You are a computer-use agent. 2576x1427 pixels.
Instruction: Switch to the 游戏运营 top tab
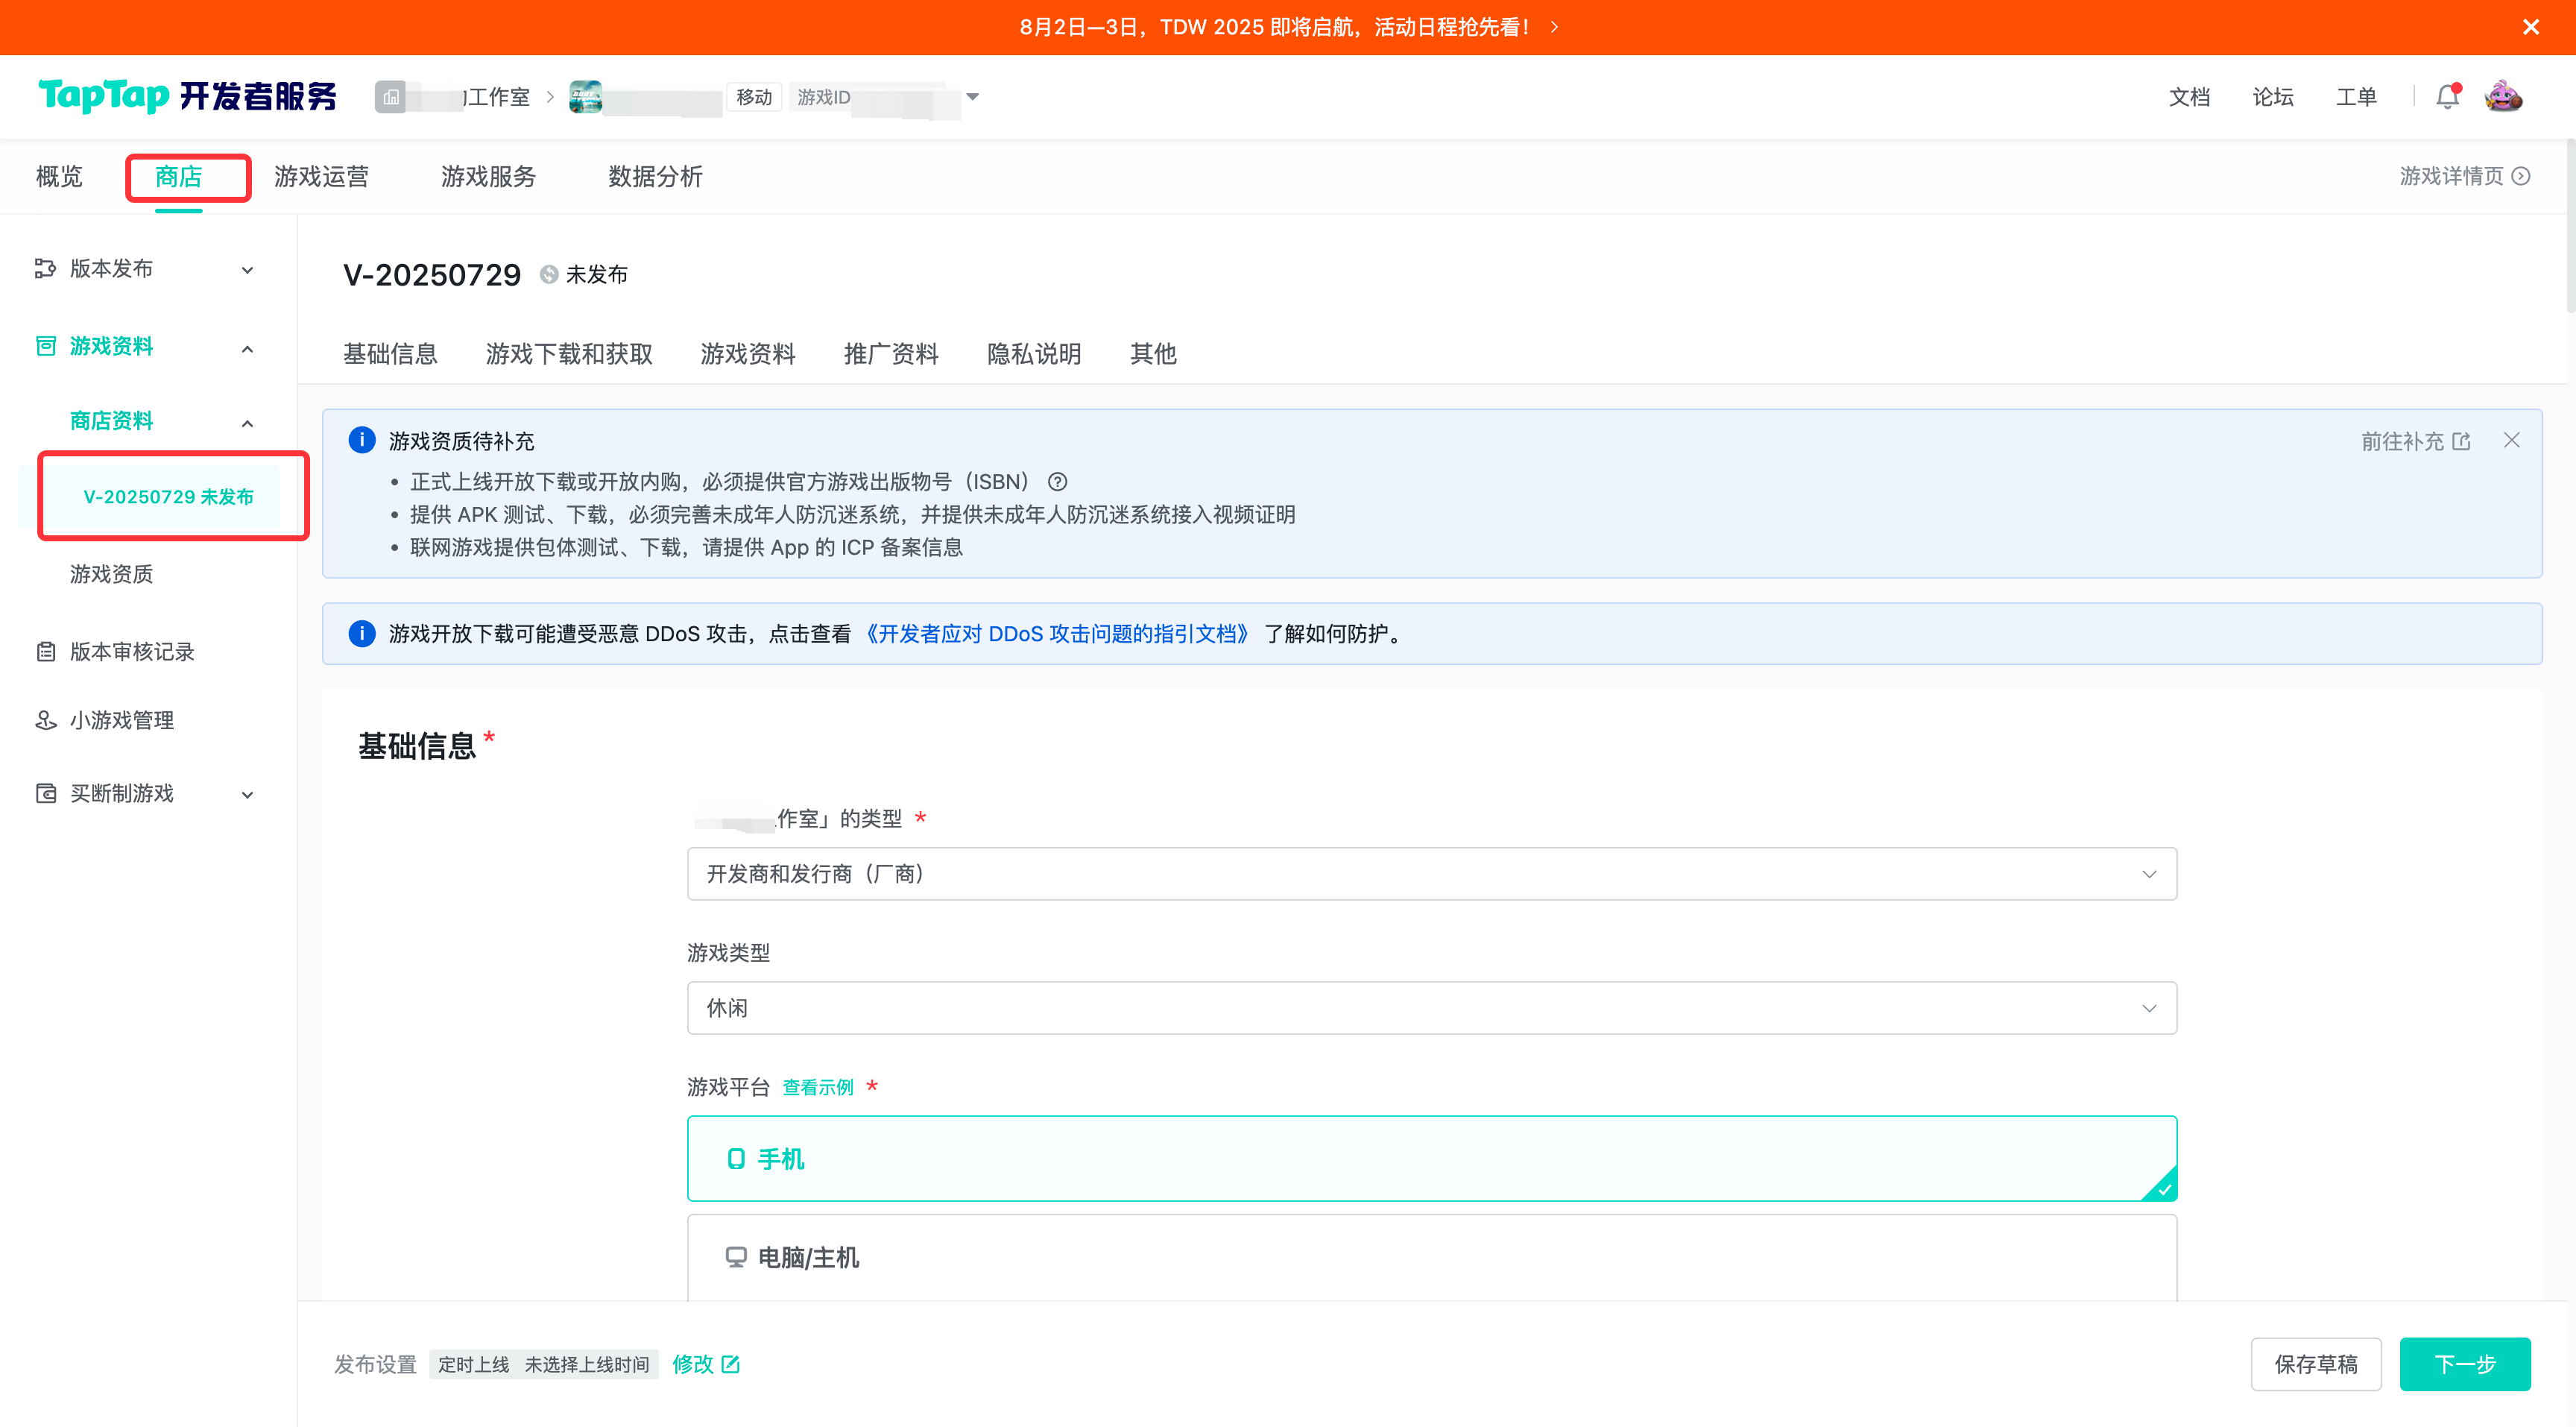pyautogui.click(x=321, y=177)
